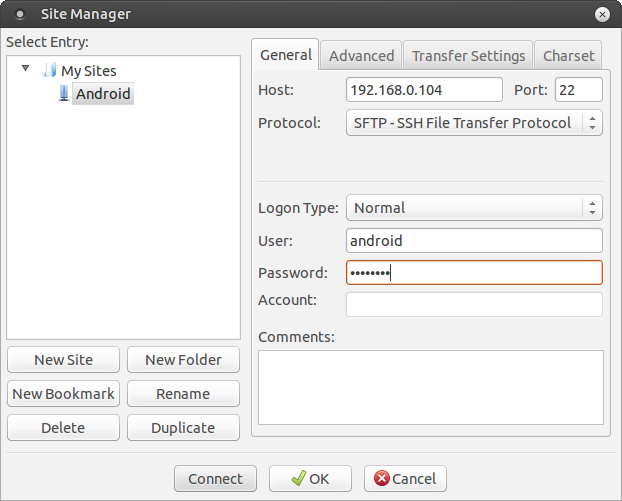
Task: Click the Comments text area
Action: click(x=430, y=387)
